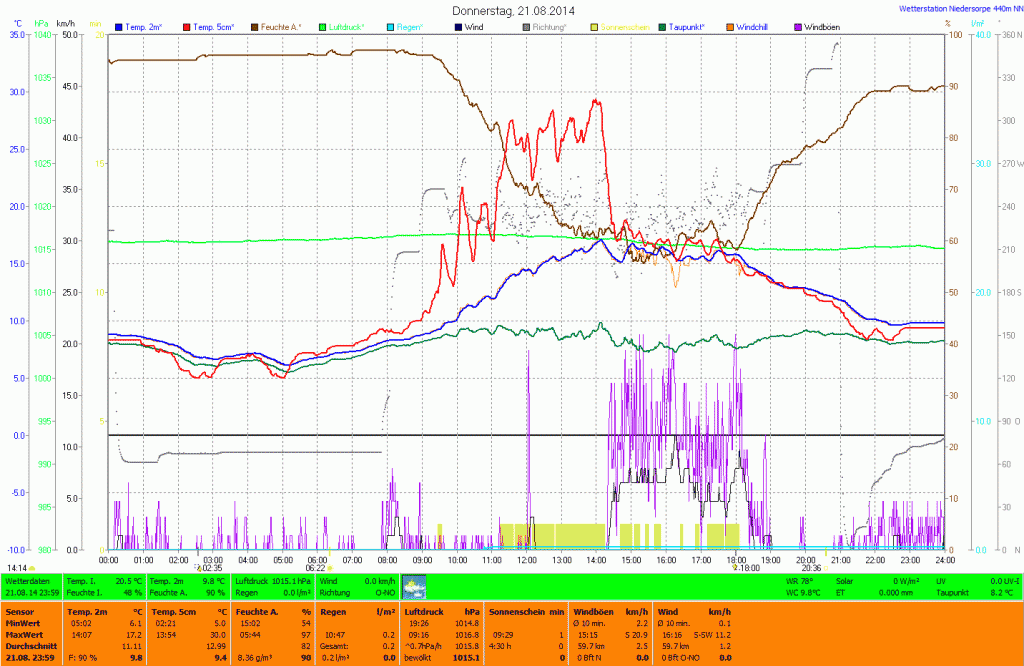This screenshot has width=1024, height=666.
Task: Click the 12:00 time axis label
Action: tap(527, 560)
